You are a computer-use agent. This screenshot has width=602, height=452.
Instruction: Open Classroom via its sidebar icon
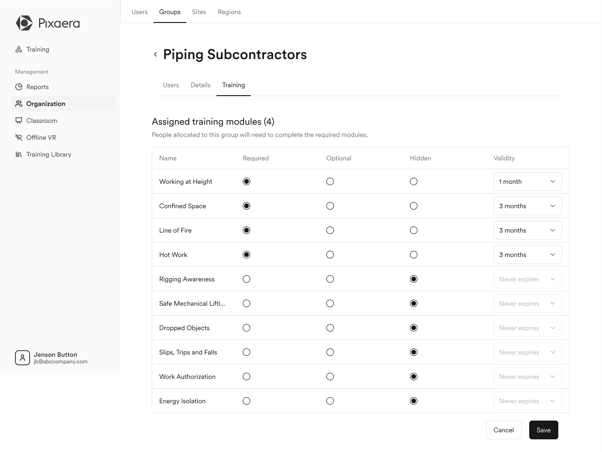tap(19, 121)
